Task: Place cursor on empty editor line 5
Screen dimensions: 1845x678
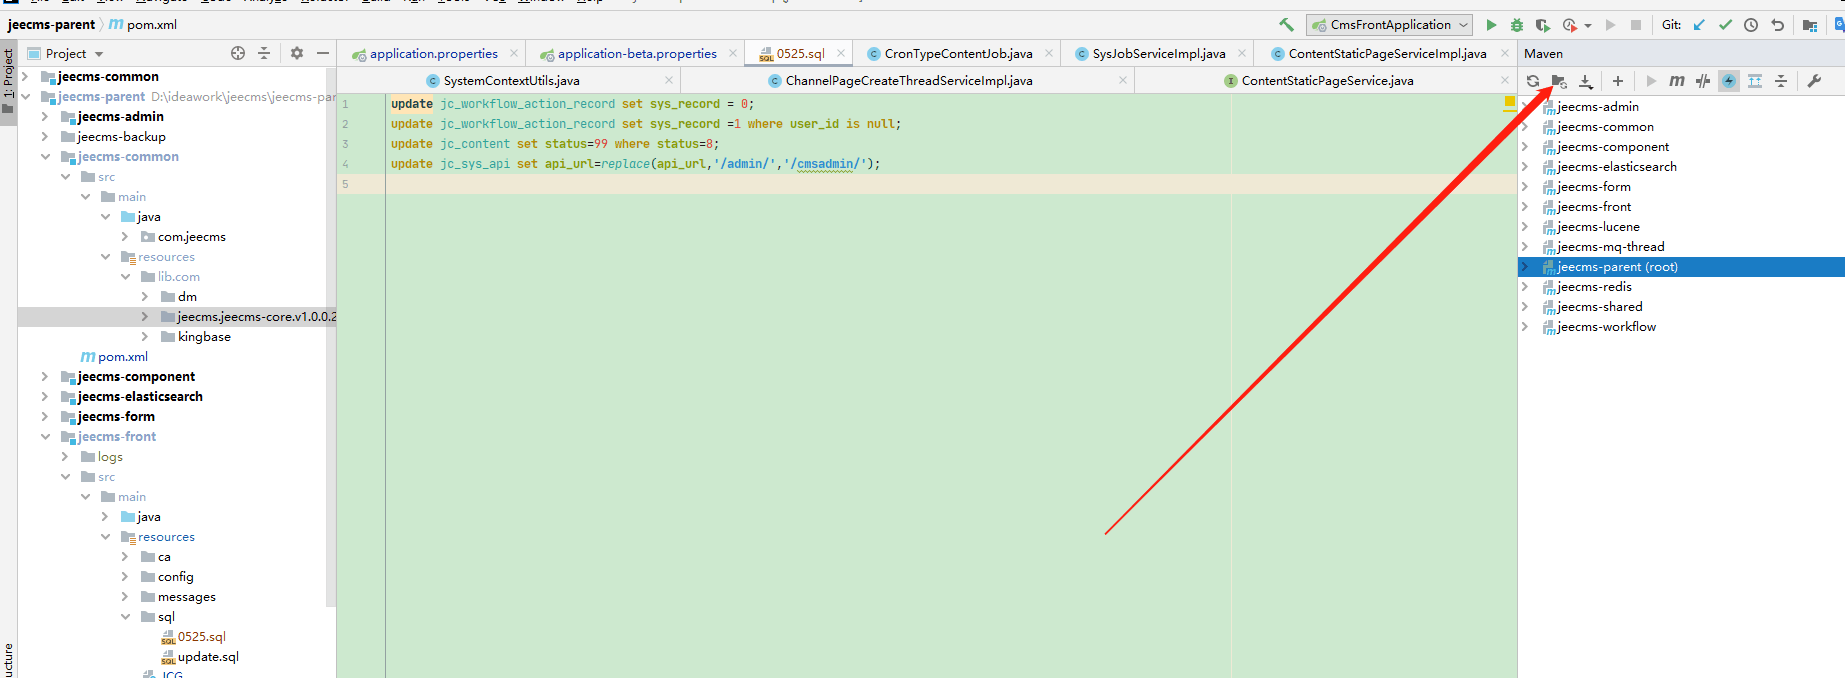Action: point(950,184)
